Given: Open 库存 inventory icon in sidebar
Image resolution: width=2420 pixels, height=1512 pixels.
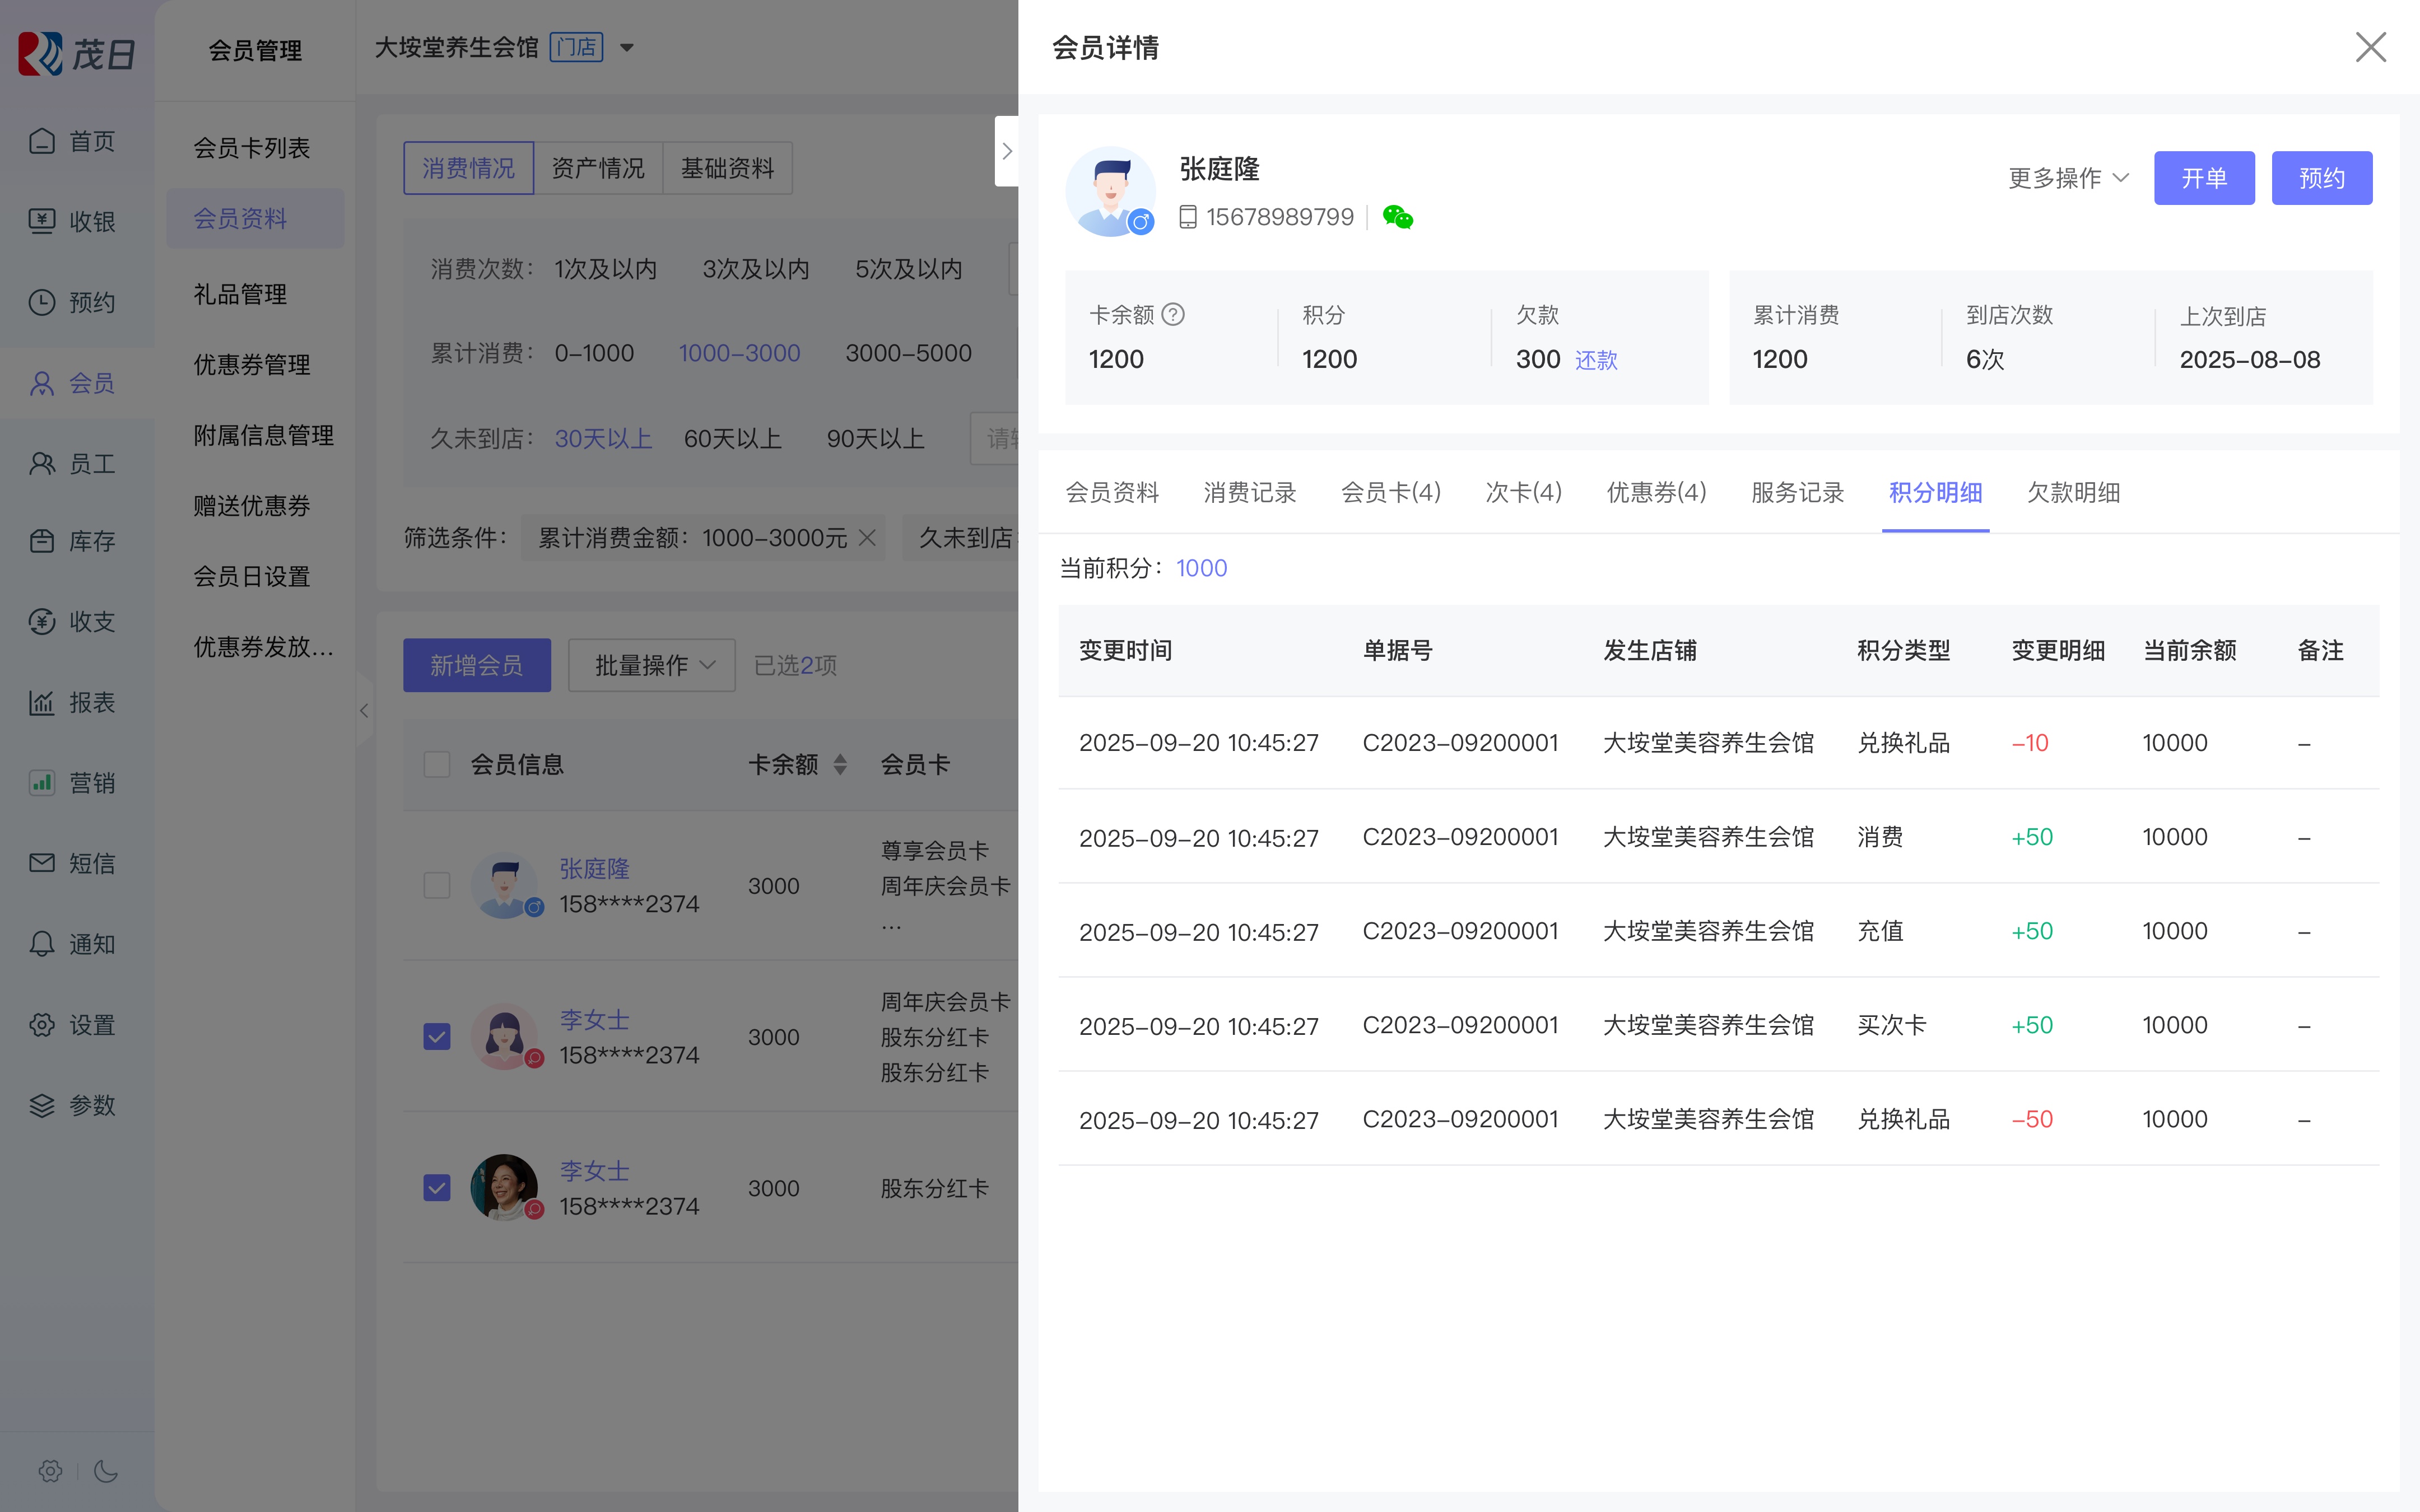Looking at the screenshot, I should point(42,541).
